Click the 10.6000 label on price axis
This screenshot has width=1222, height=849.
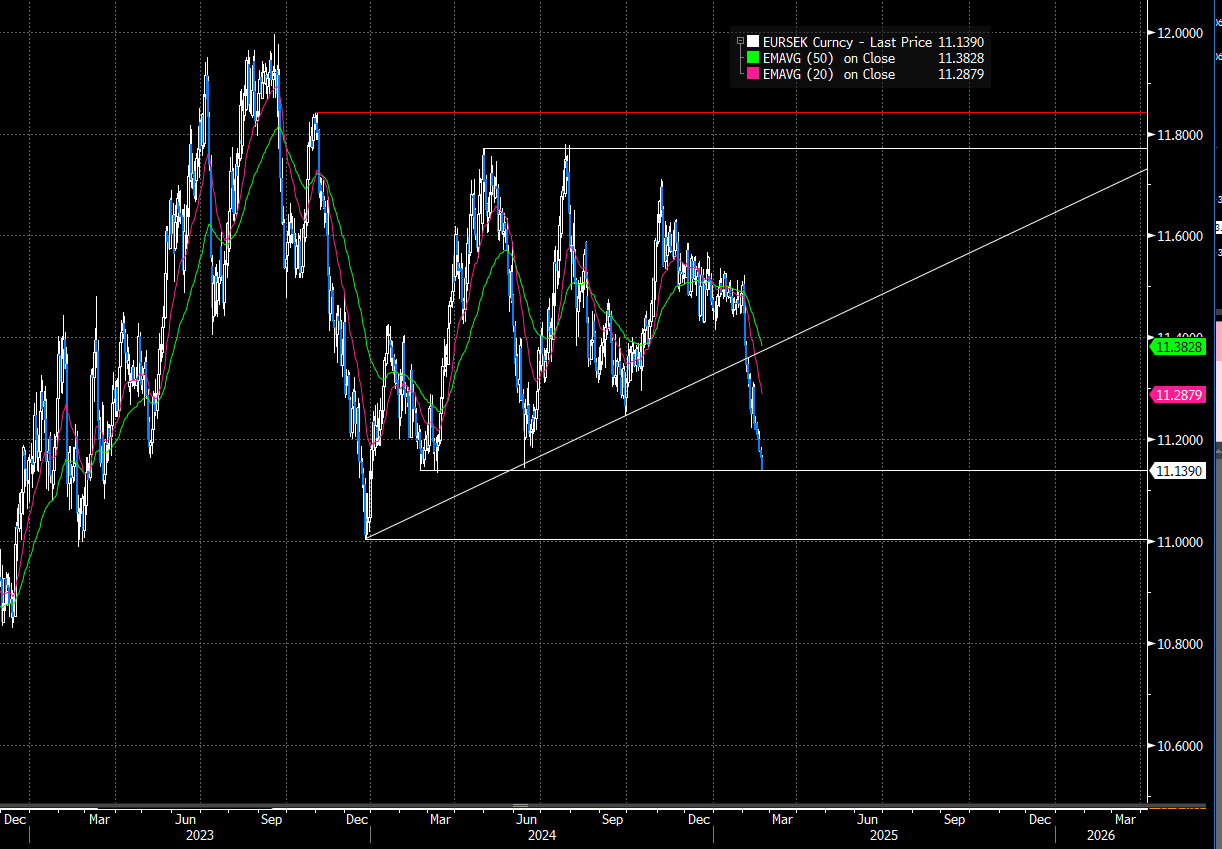[1180, 746]
